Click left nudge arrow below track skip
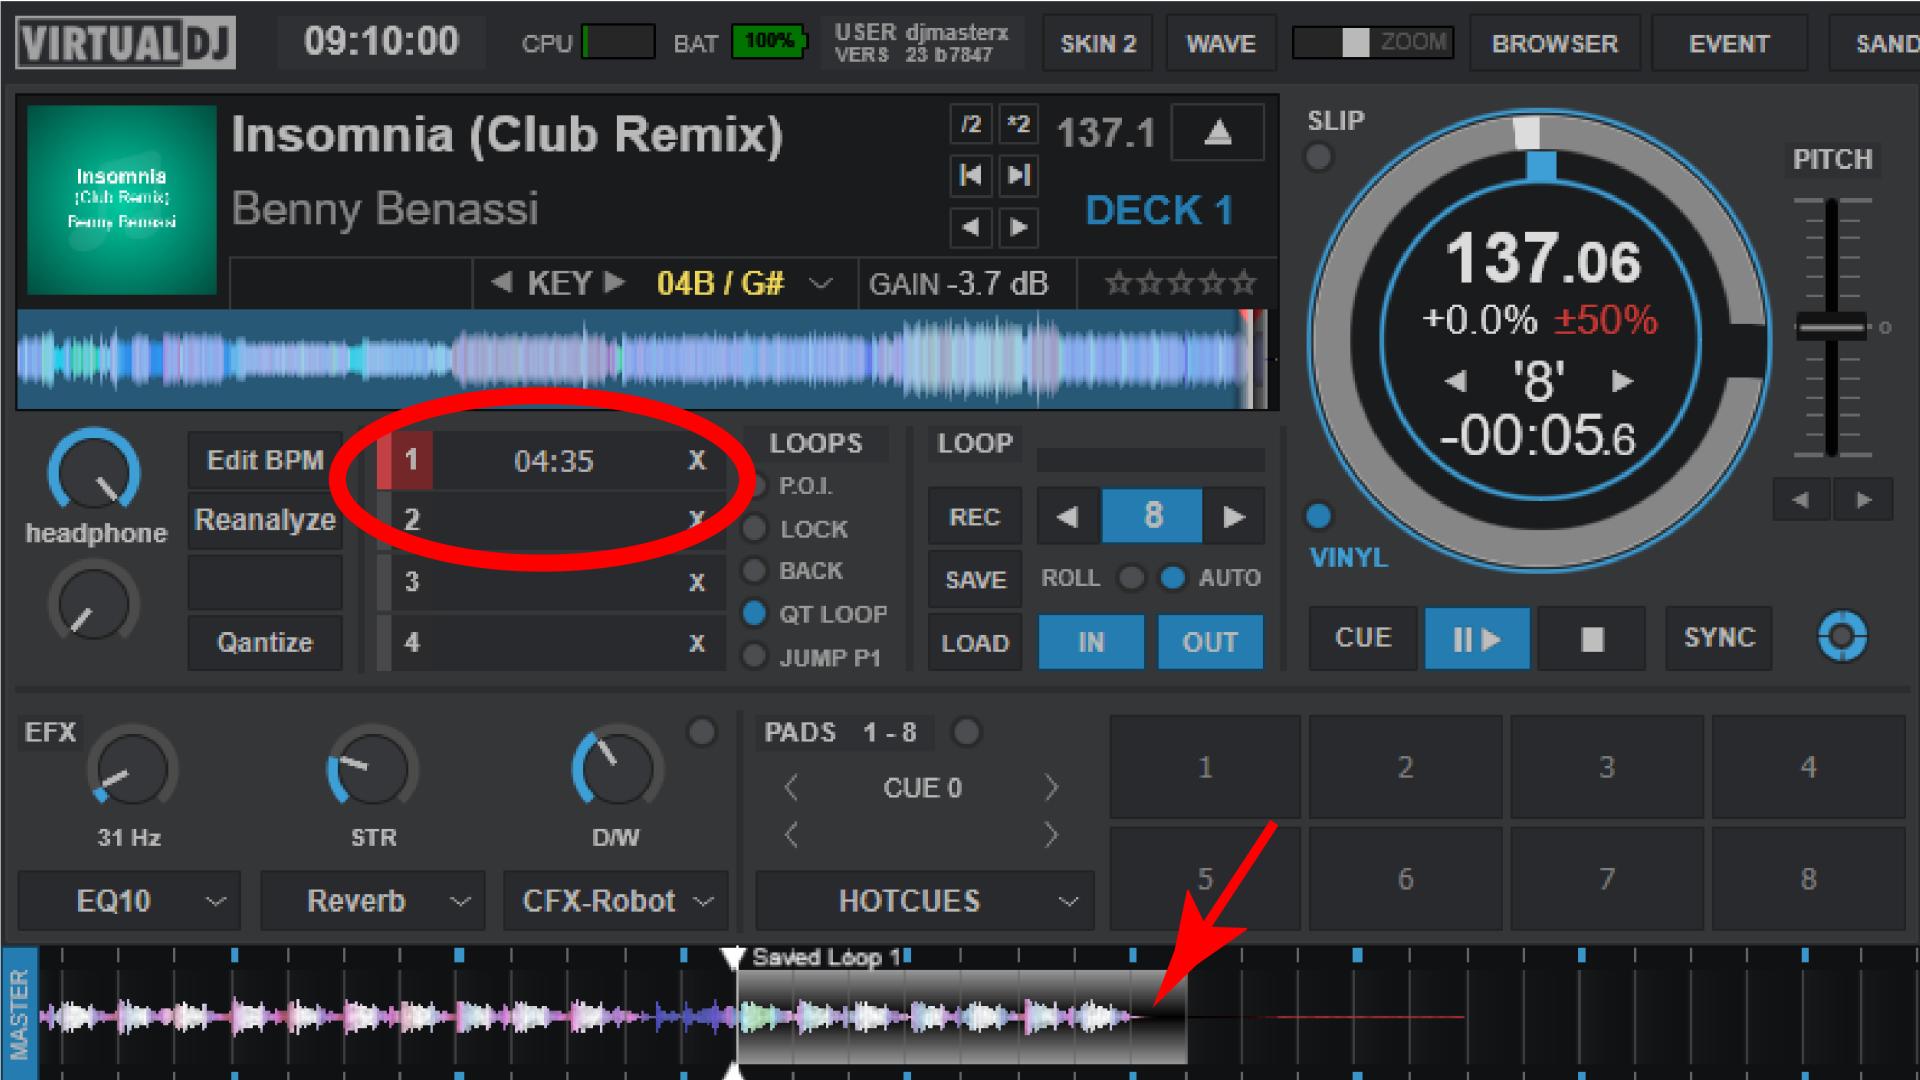The image size is (1920, 1080). (971, 227)
